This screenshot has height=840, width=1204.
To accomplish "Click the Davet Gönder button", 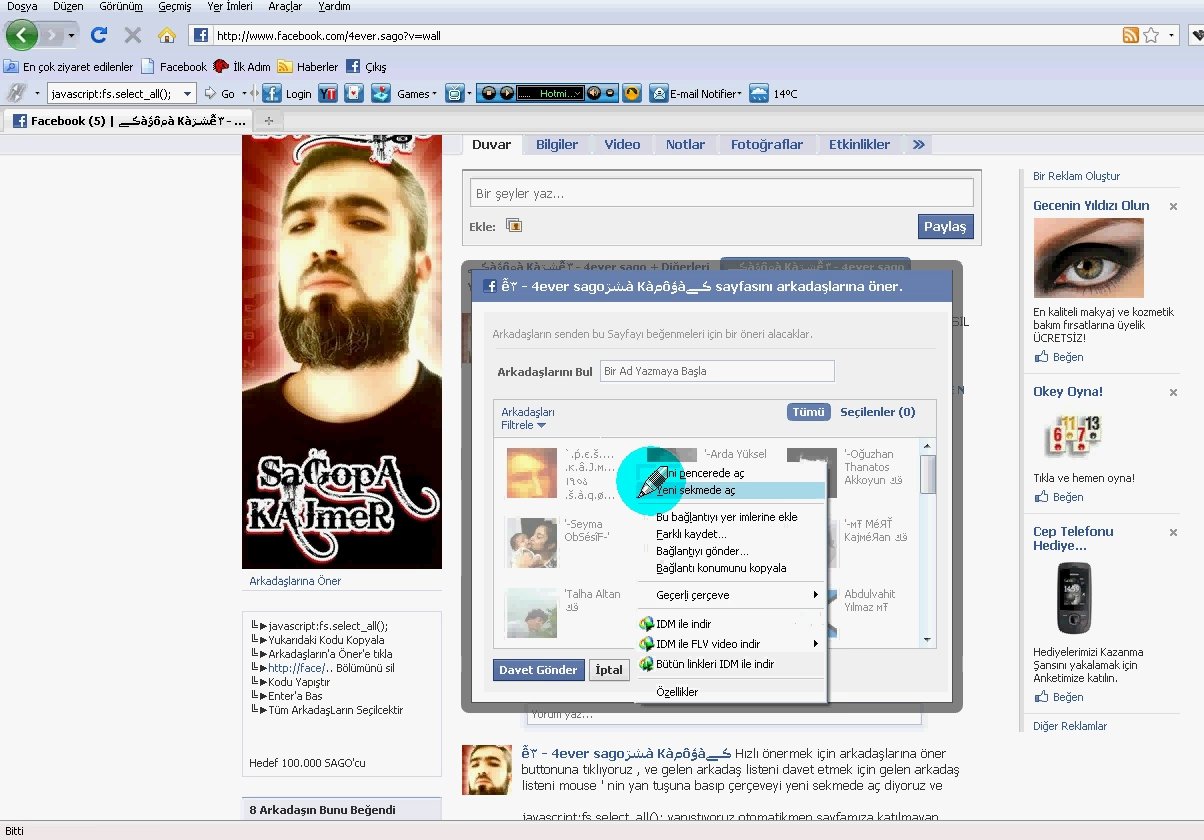I will (538, 670).
